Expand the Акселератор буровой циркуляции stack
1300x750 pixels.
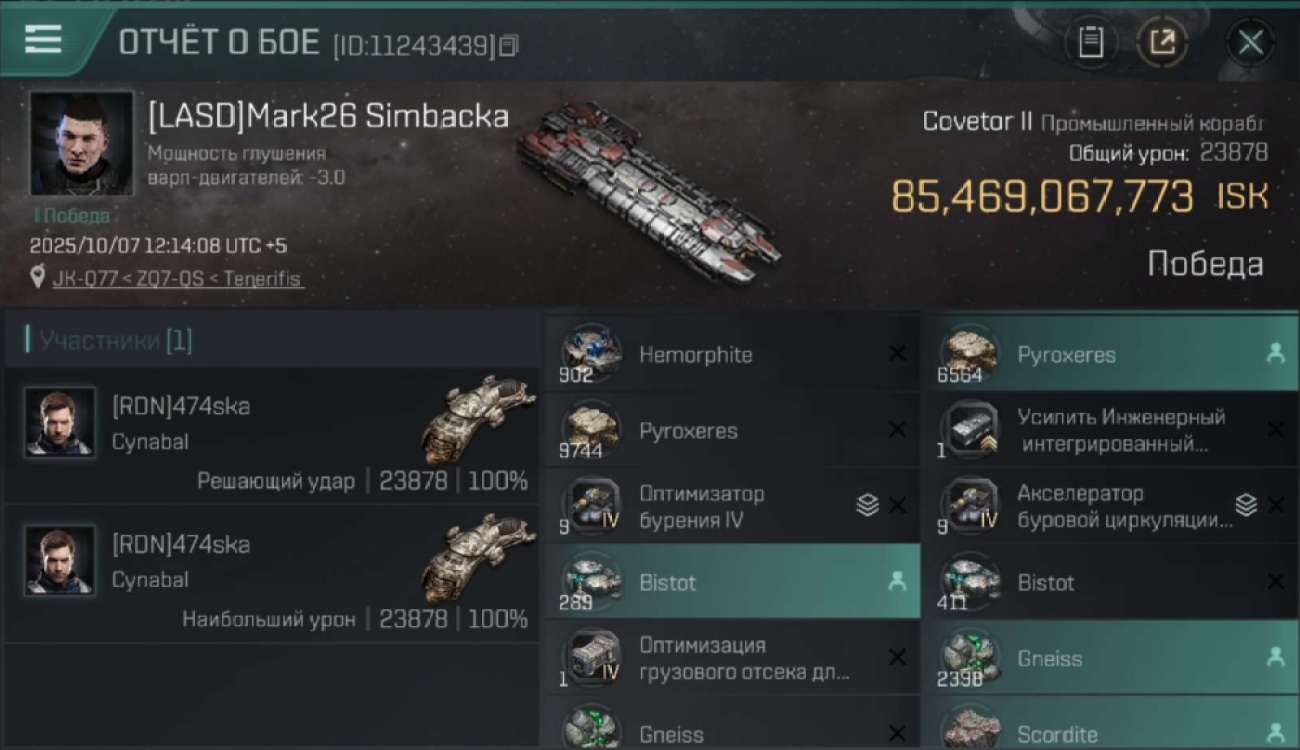click(1246, 506)
